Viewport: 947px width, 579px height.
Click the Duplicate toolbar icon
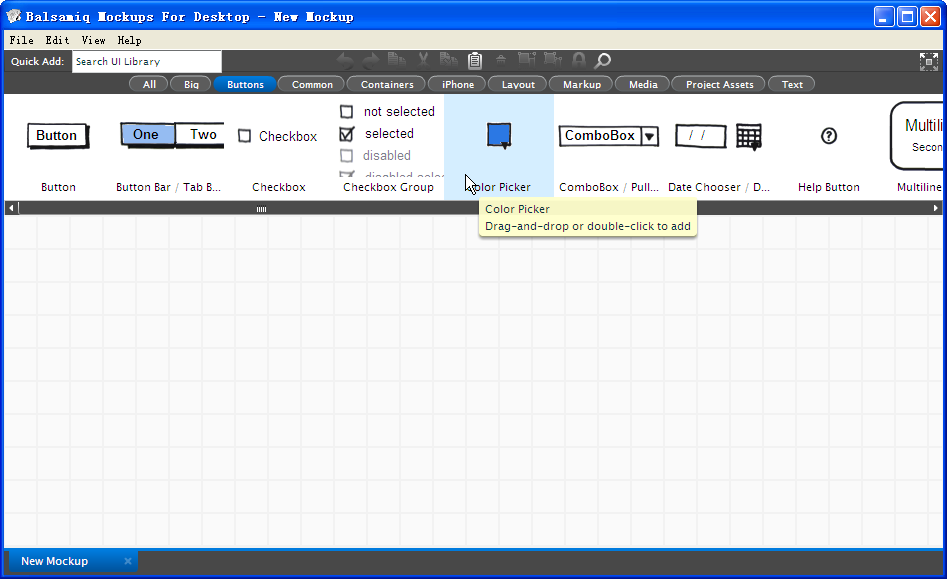click(x=396, y=60)
